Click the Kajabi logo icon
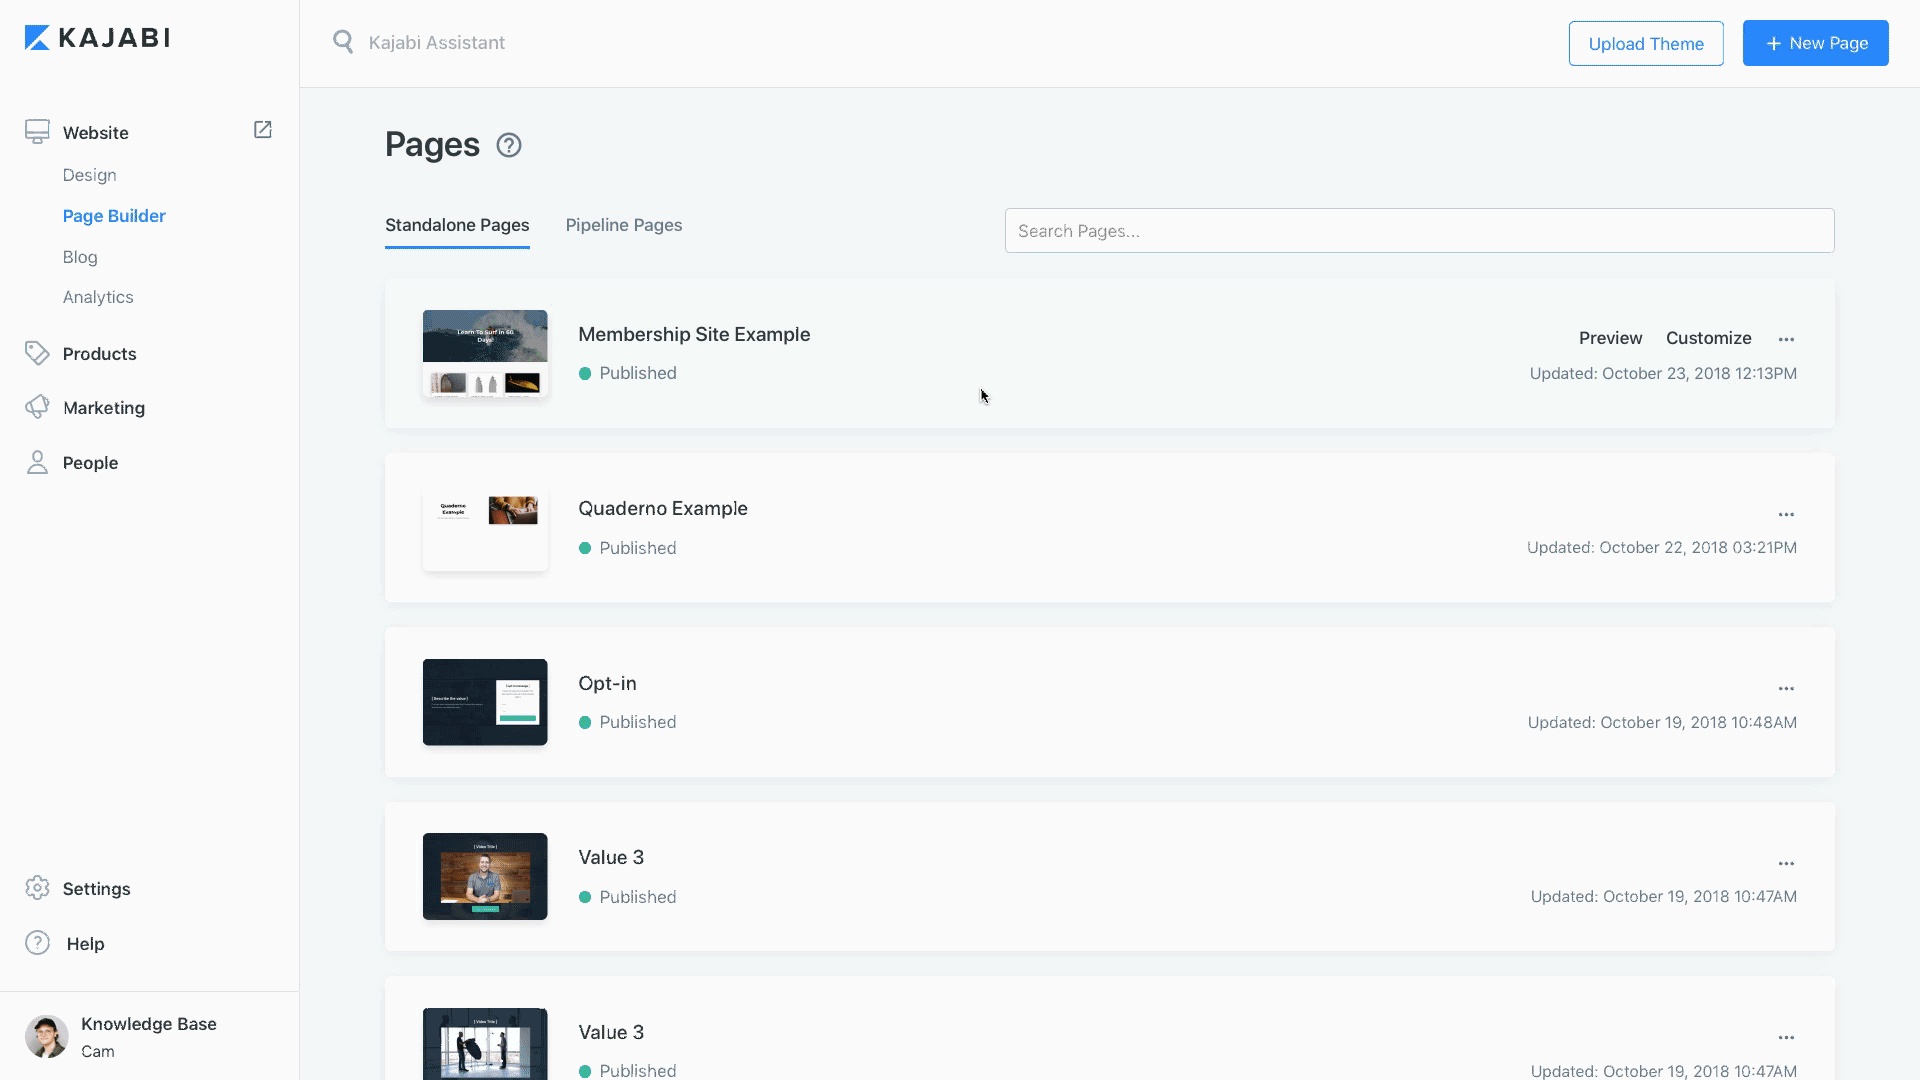 tap(37, 38)
